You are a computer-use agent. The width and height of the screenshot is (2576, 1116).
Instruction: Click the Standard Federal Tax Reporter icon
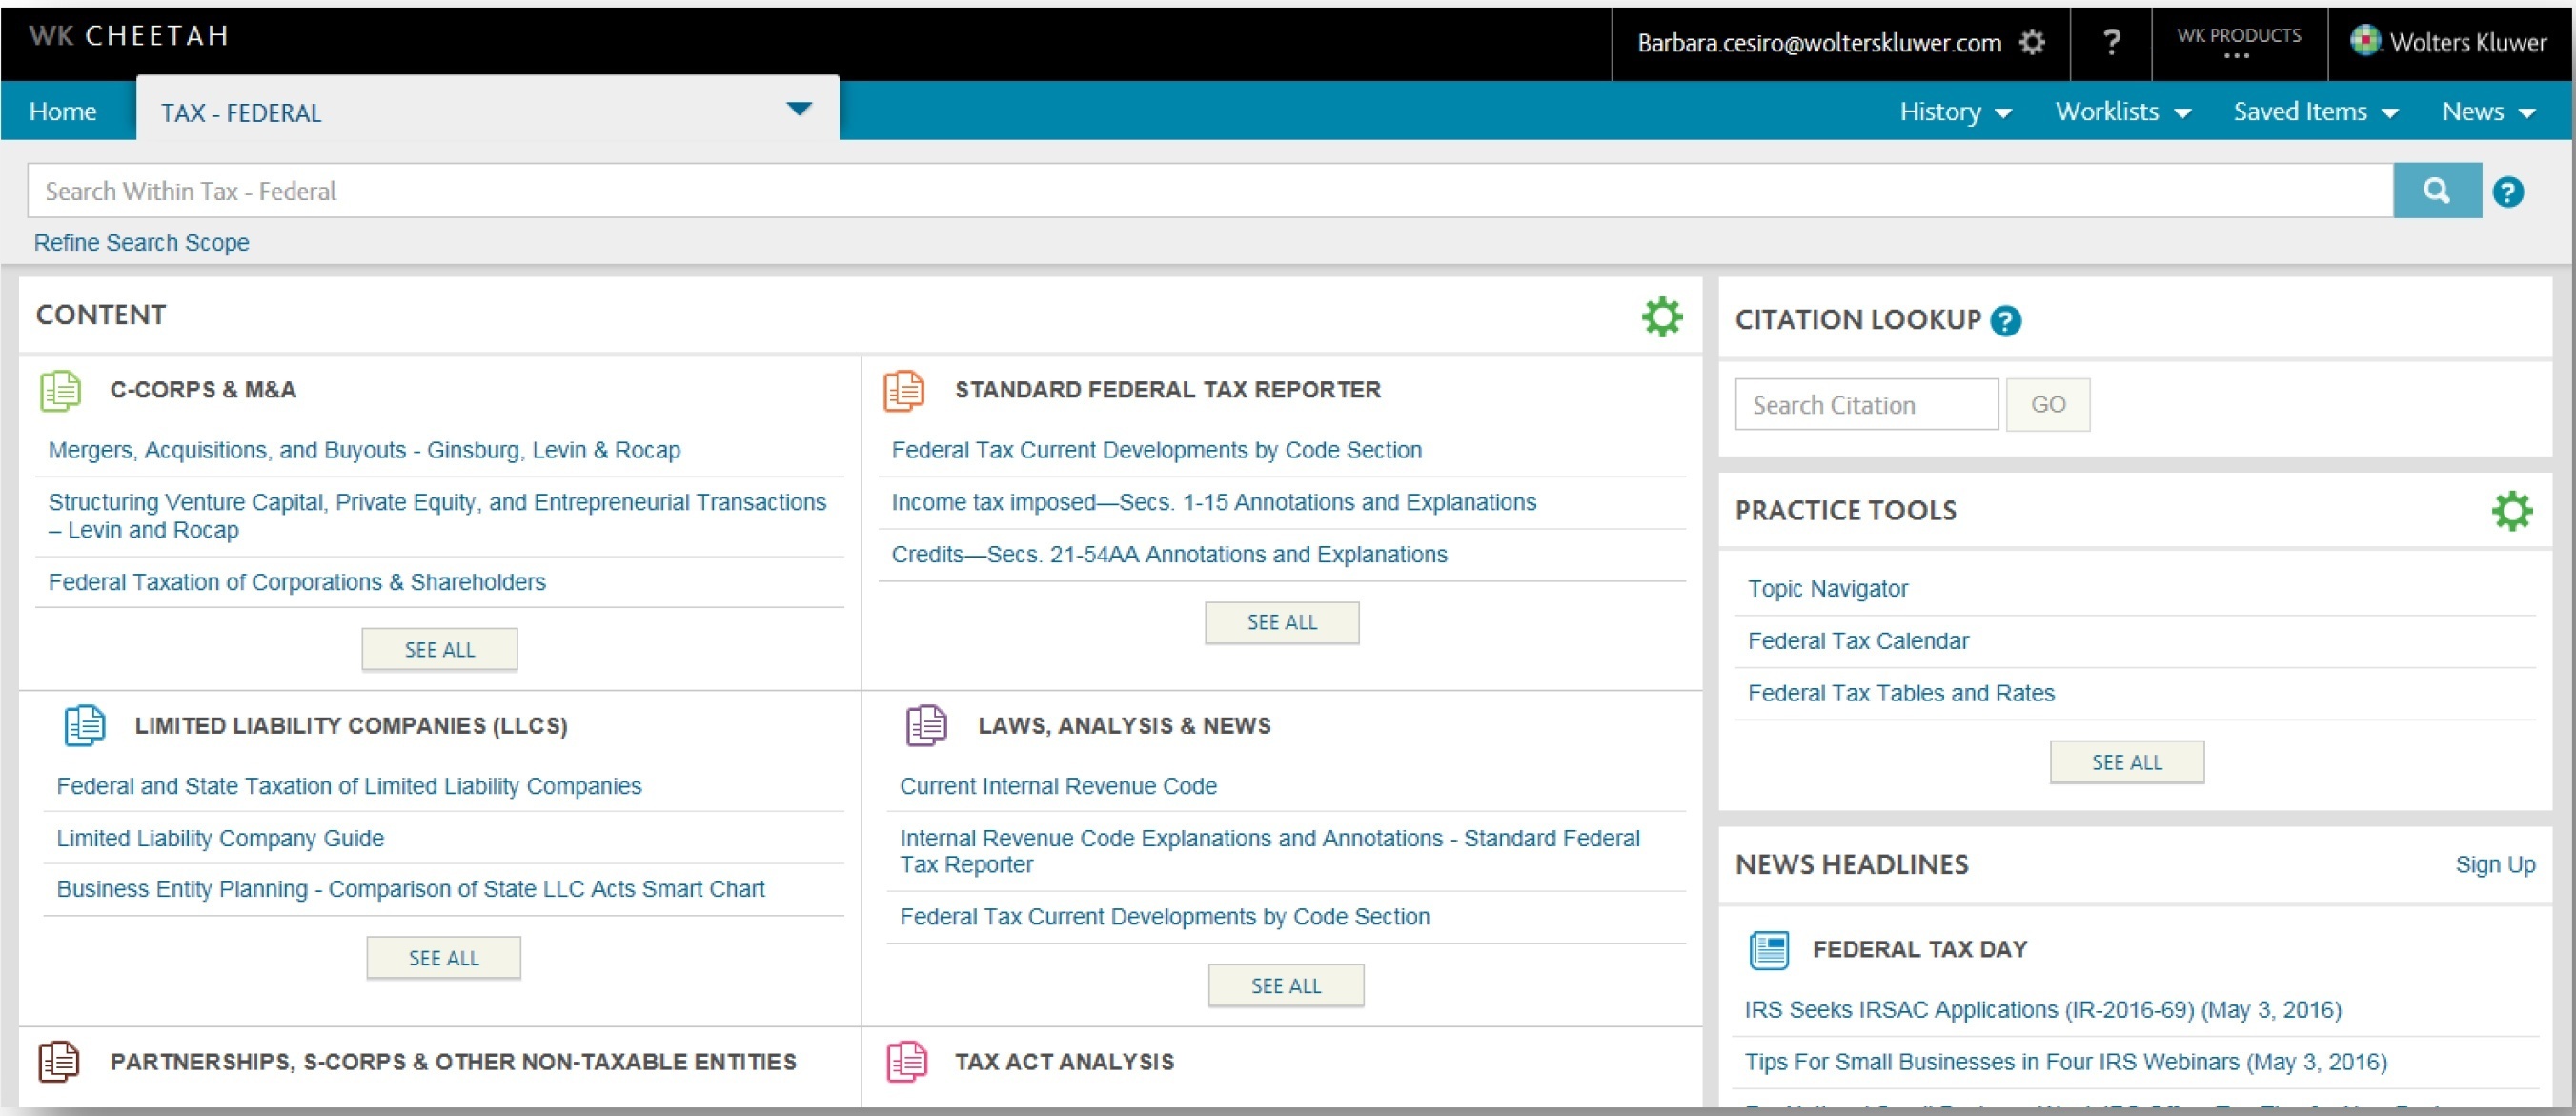click(904, 390)
